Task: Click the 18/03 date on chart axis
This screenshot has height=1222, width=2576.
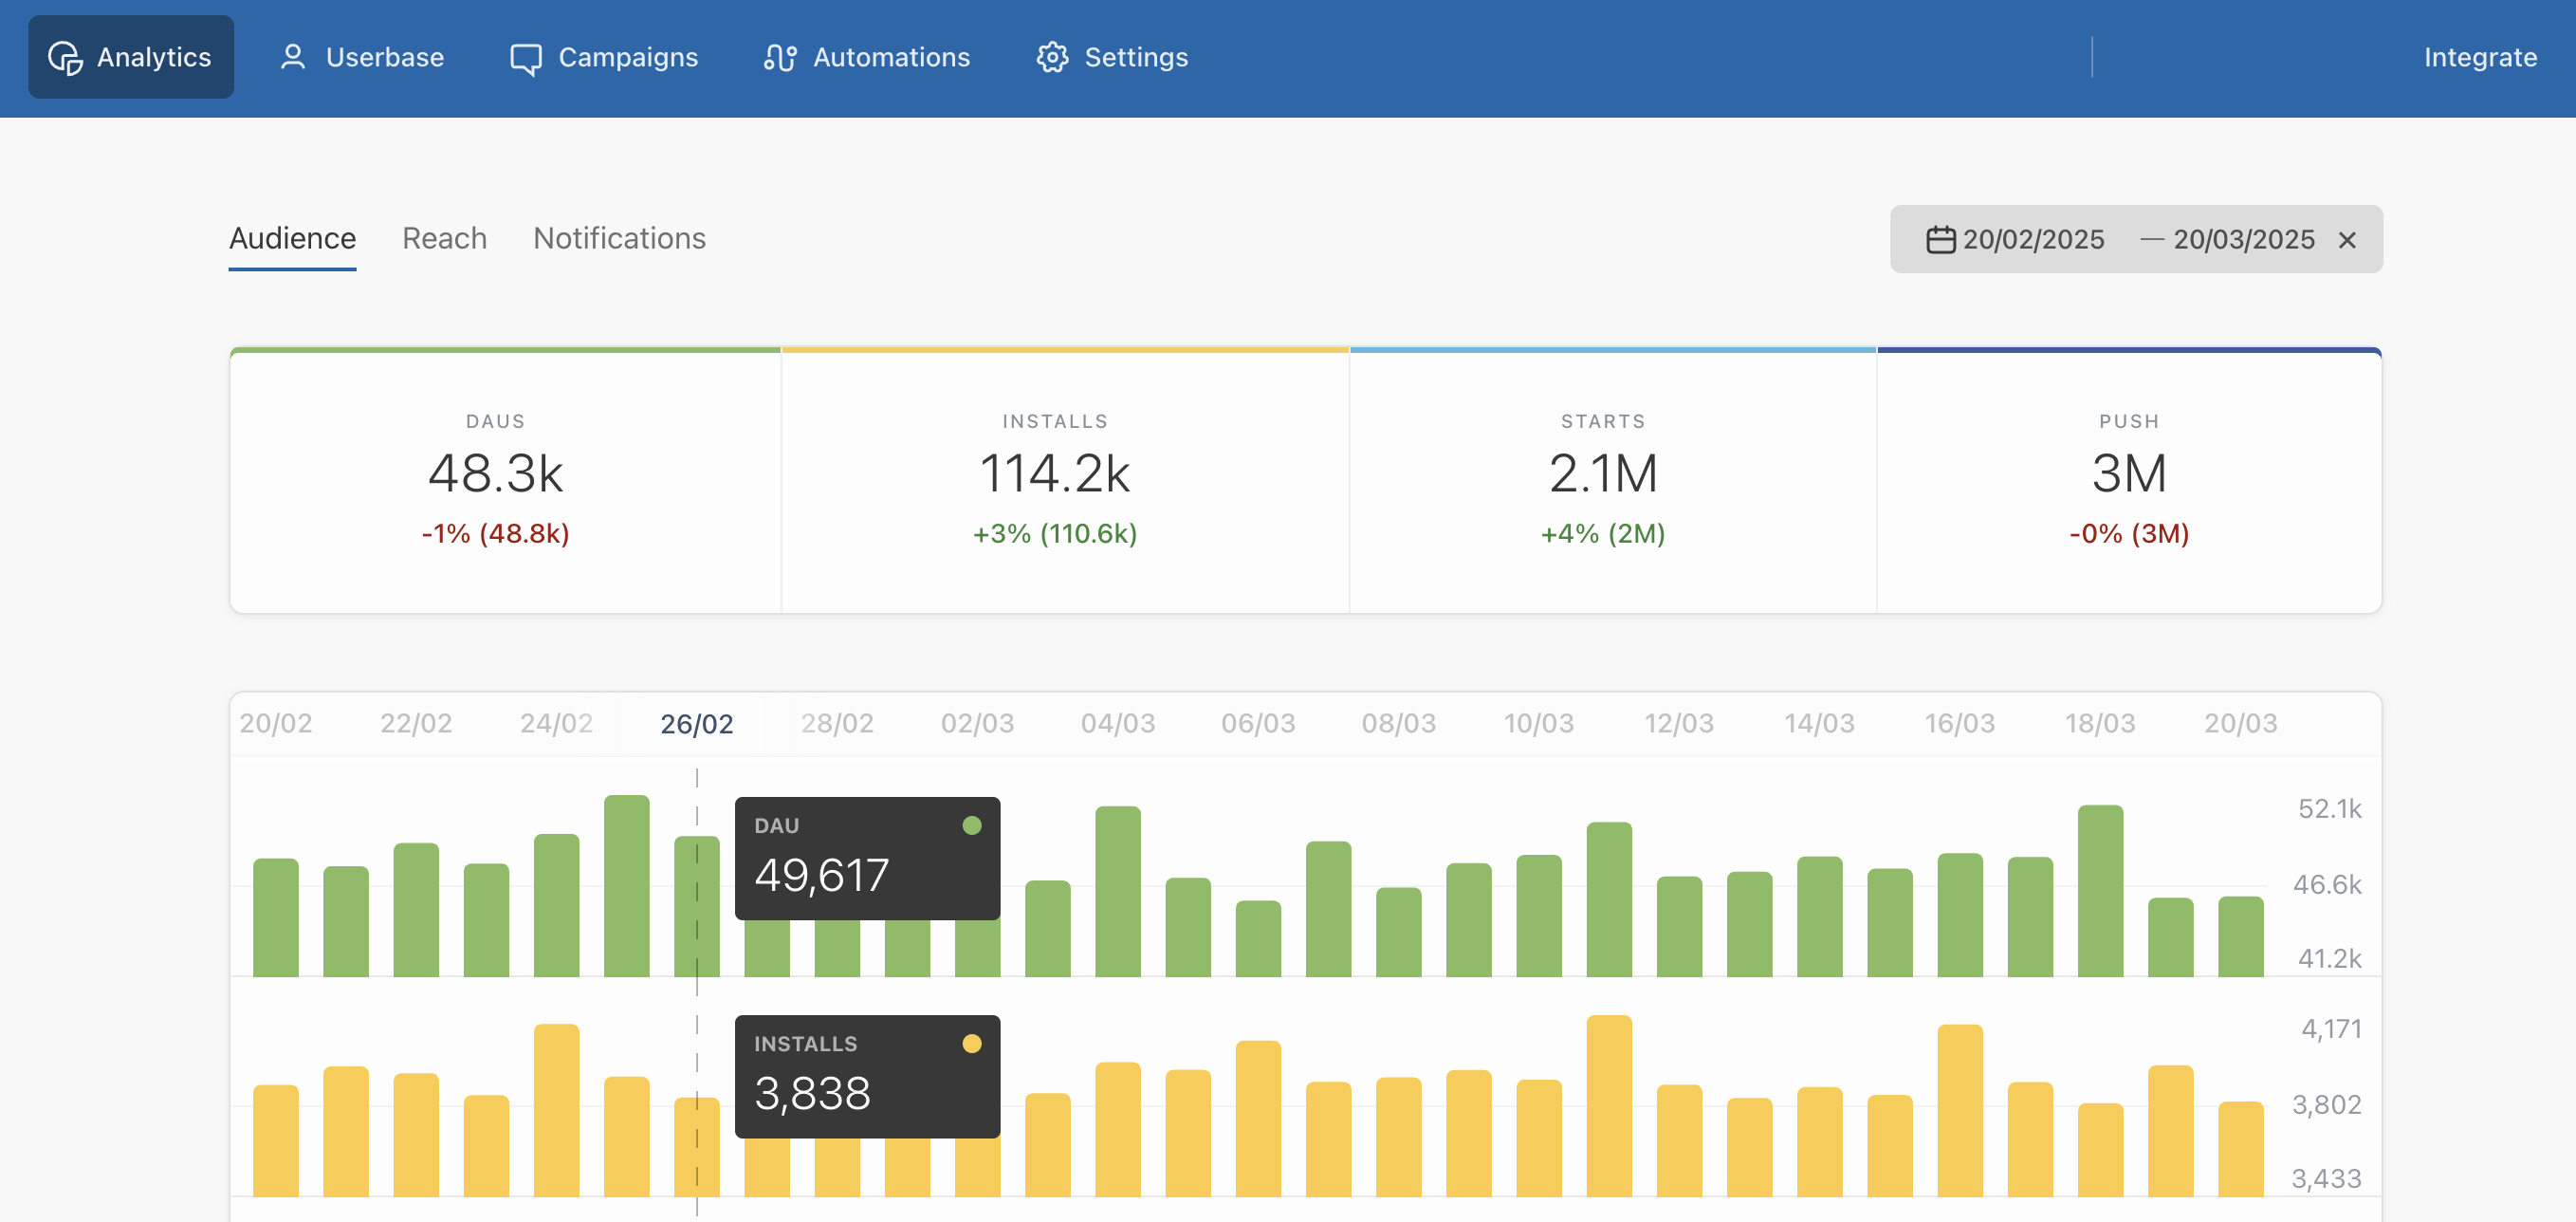Action: (x=2099, y=723)
